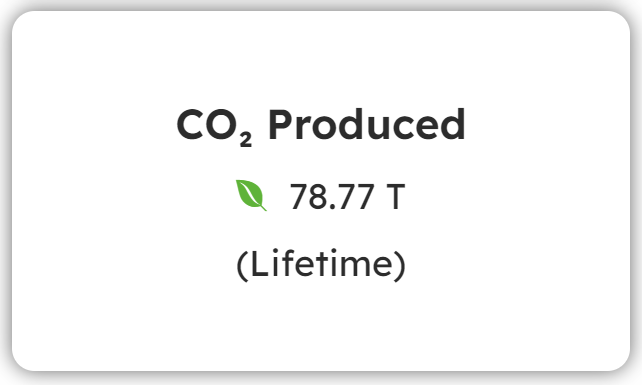Select the T unit after 78.77

pyautogui.click(x=396, y=197)
